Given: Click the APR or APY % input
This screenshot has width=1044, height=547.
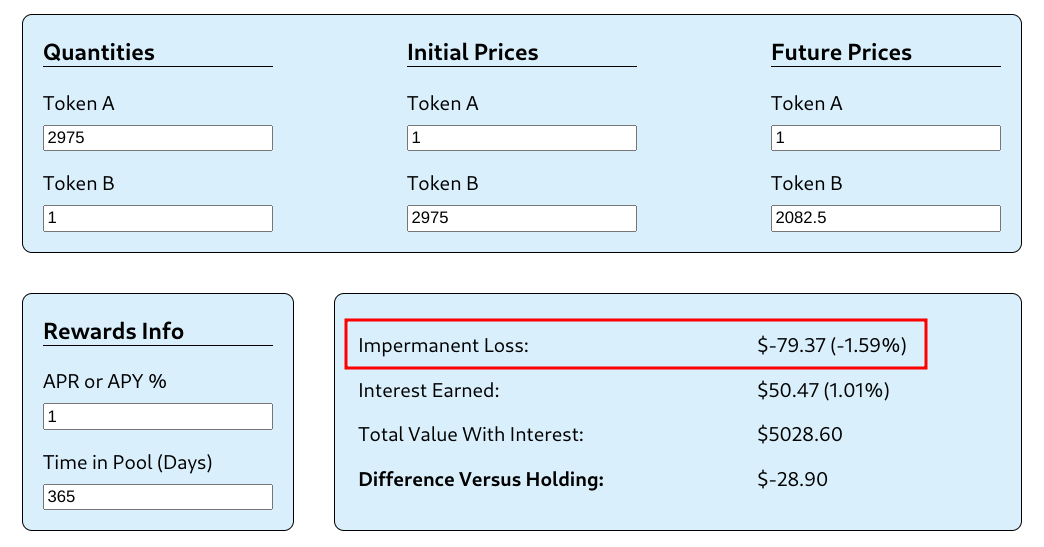Looking at the screenshot, I should (158, 416).
